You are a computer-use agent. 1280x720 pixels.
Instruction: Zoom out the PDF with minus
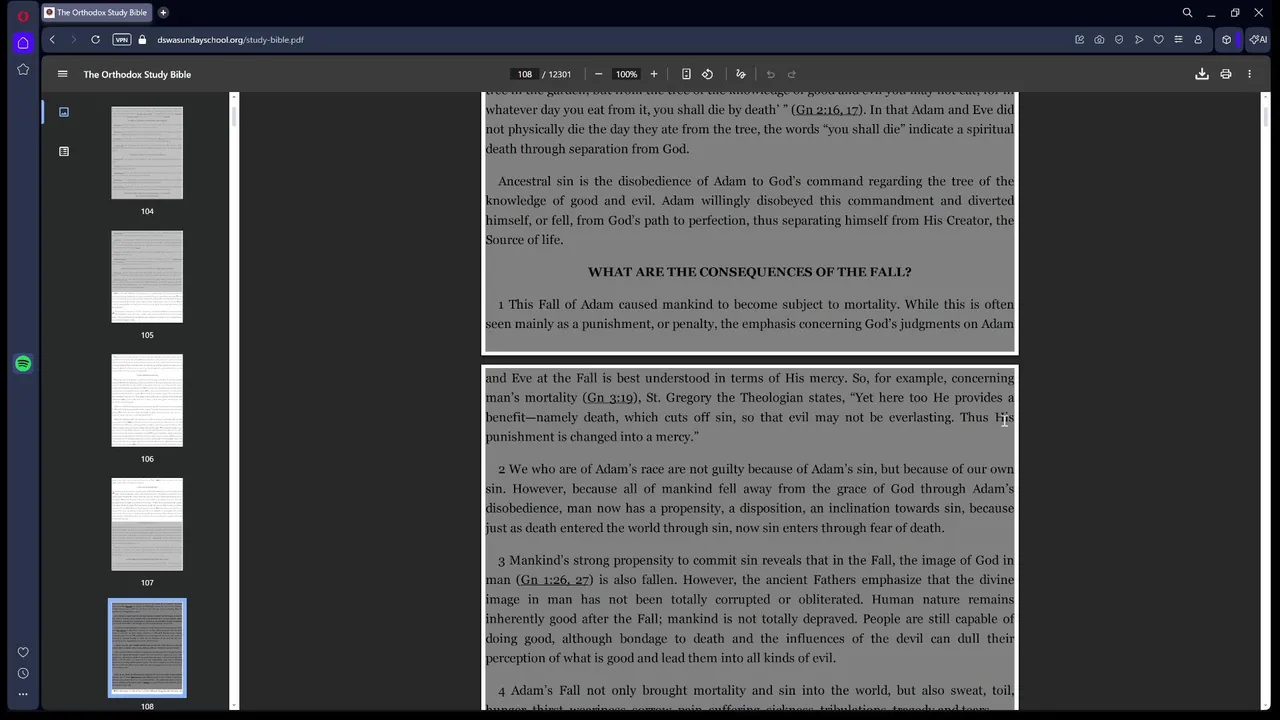[598, 74]
